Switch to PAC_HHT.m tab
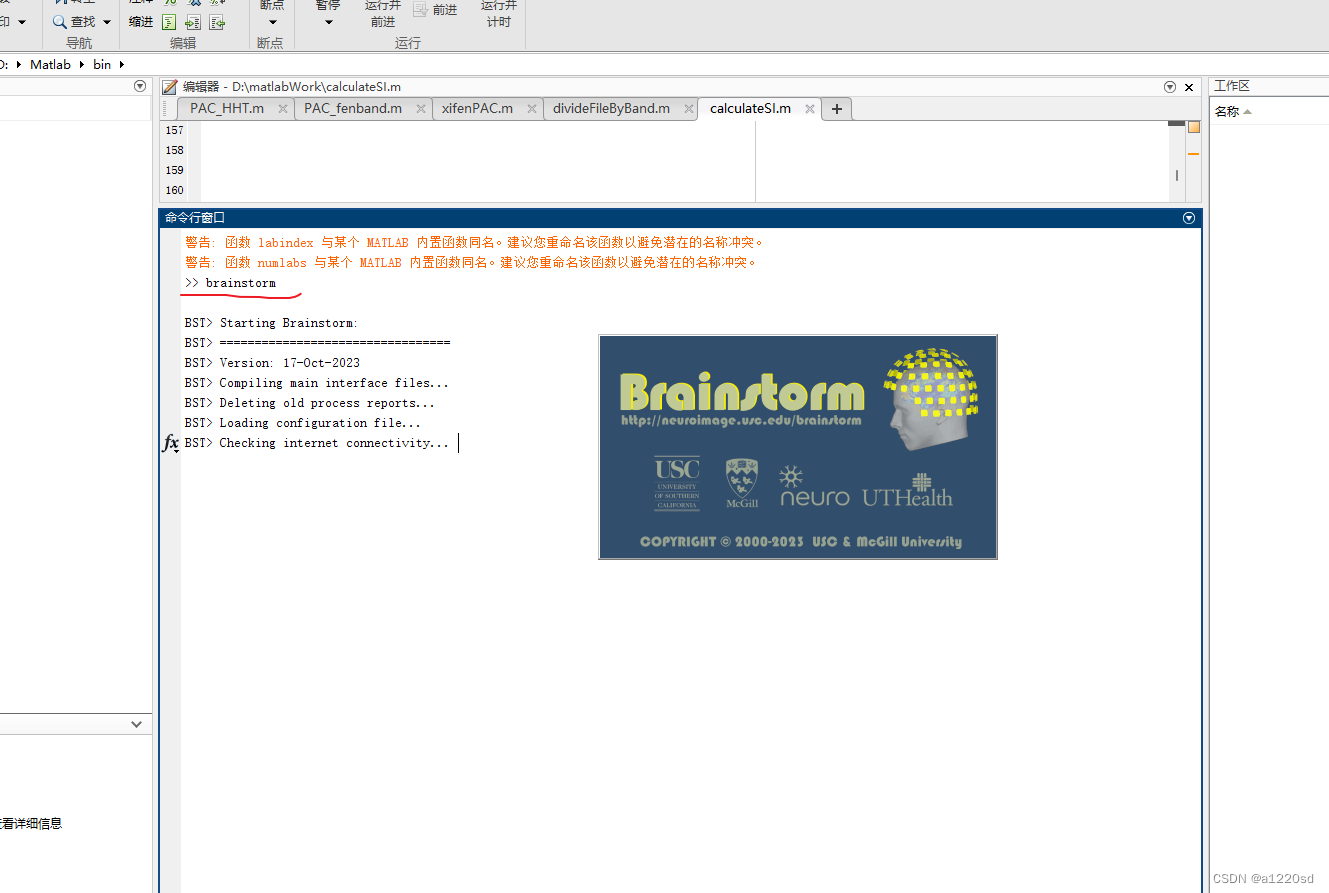 (x=227, y=108)
